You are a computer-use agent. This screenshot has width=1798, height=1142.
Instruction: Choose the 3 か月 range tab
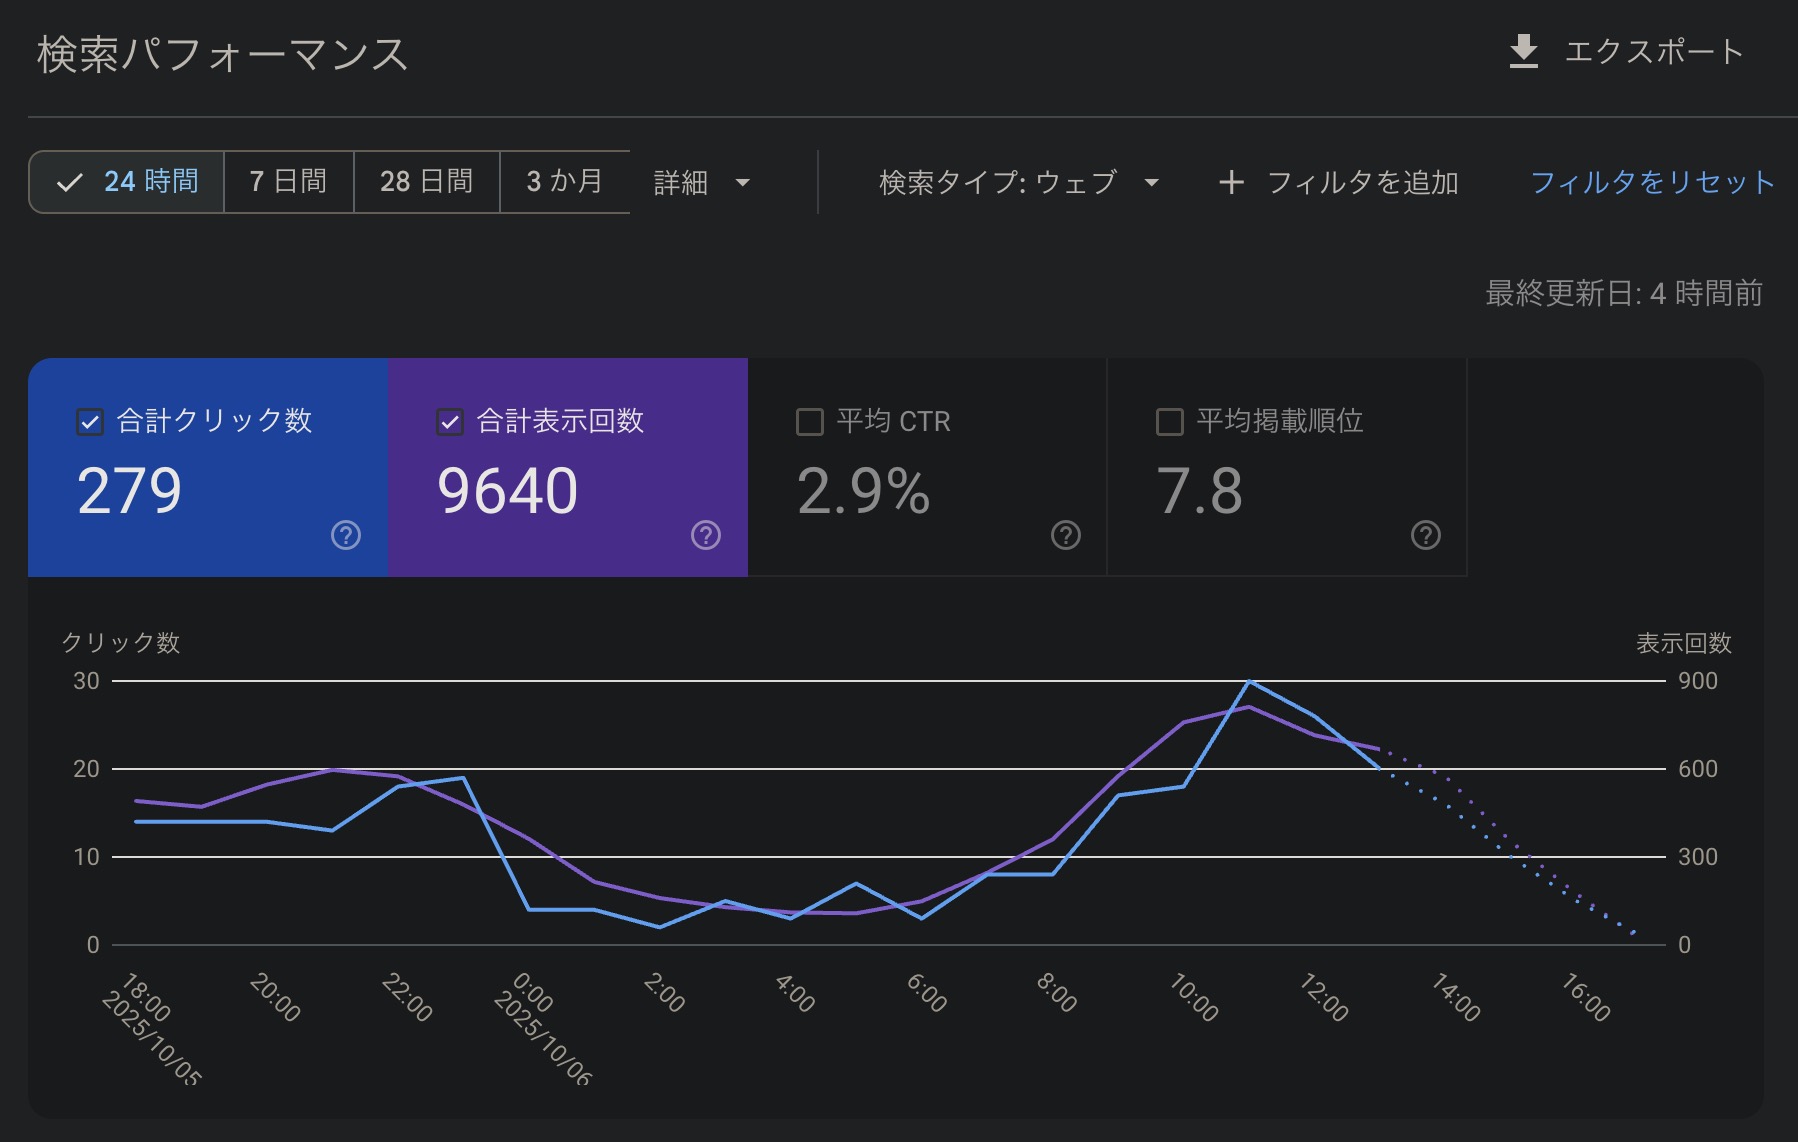(x=564, y=182)
